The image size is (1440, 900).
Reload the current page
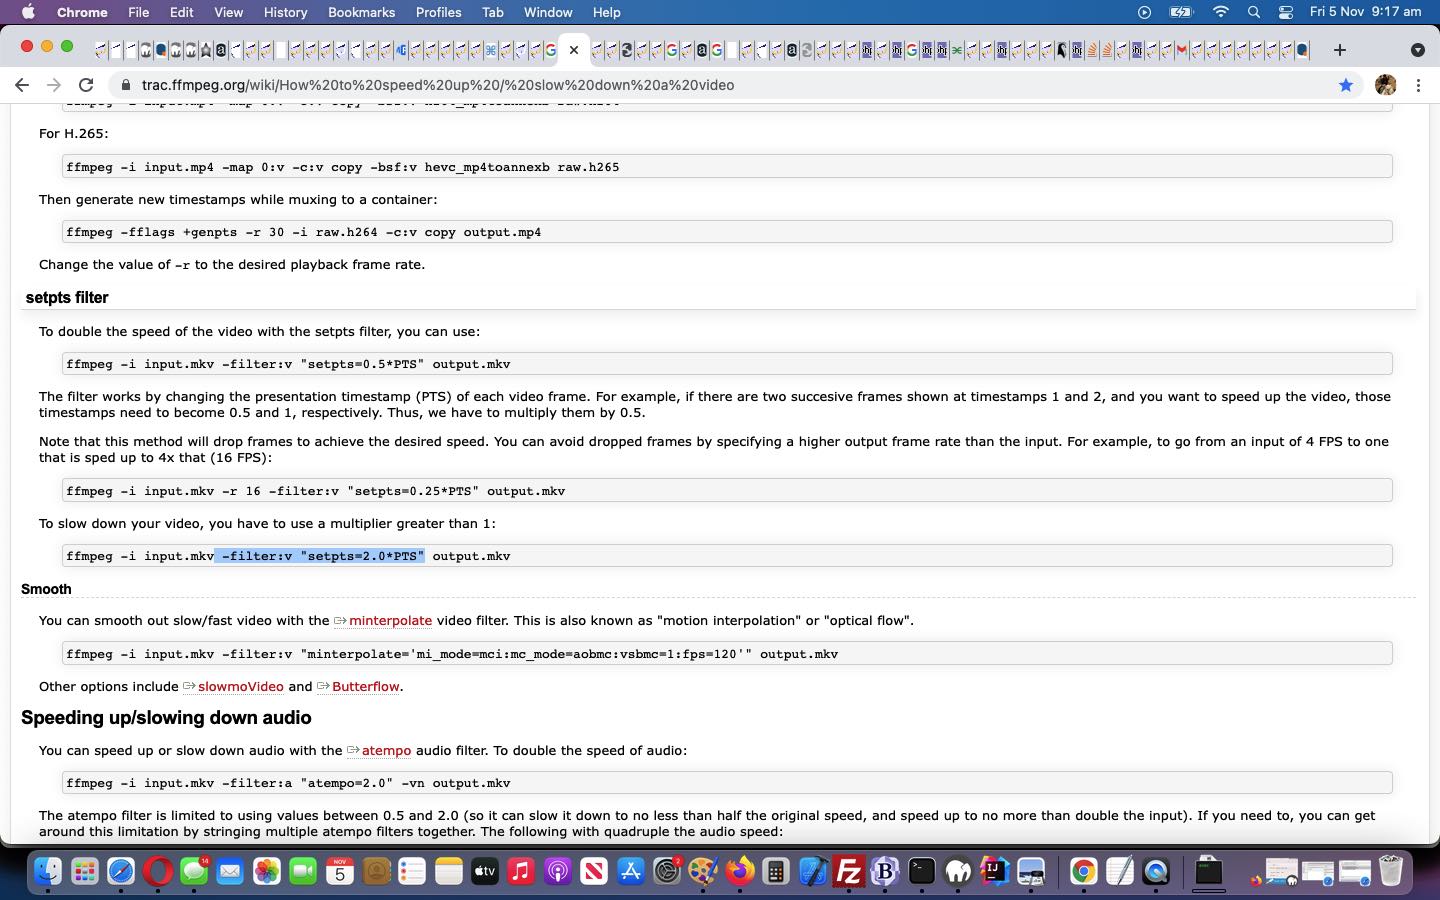tap(86, 85)
